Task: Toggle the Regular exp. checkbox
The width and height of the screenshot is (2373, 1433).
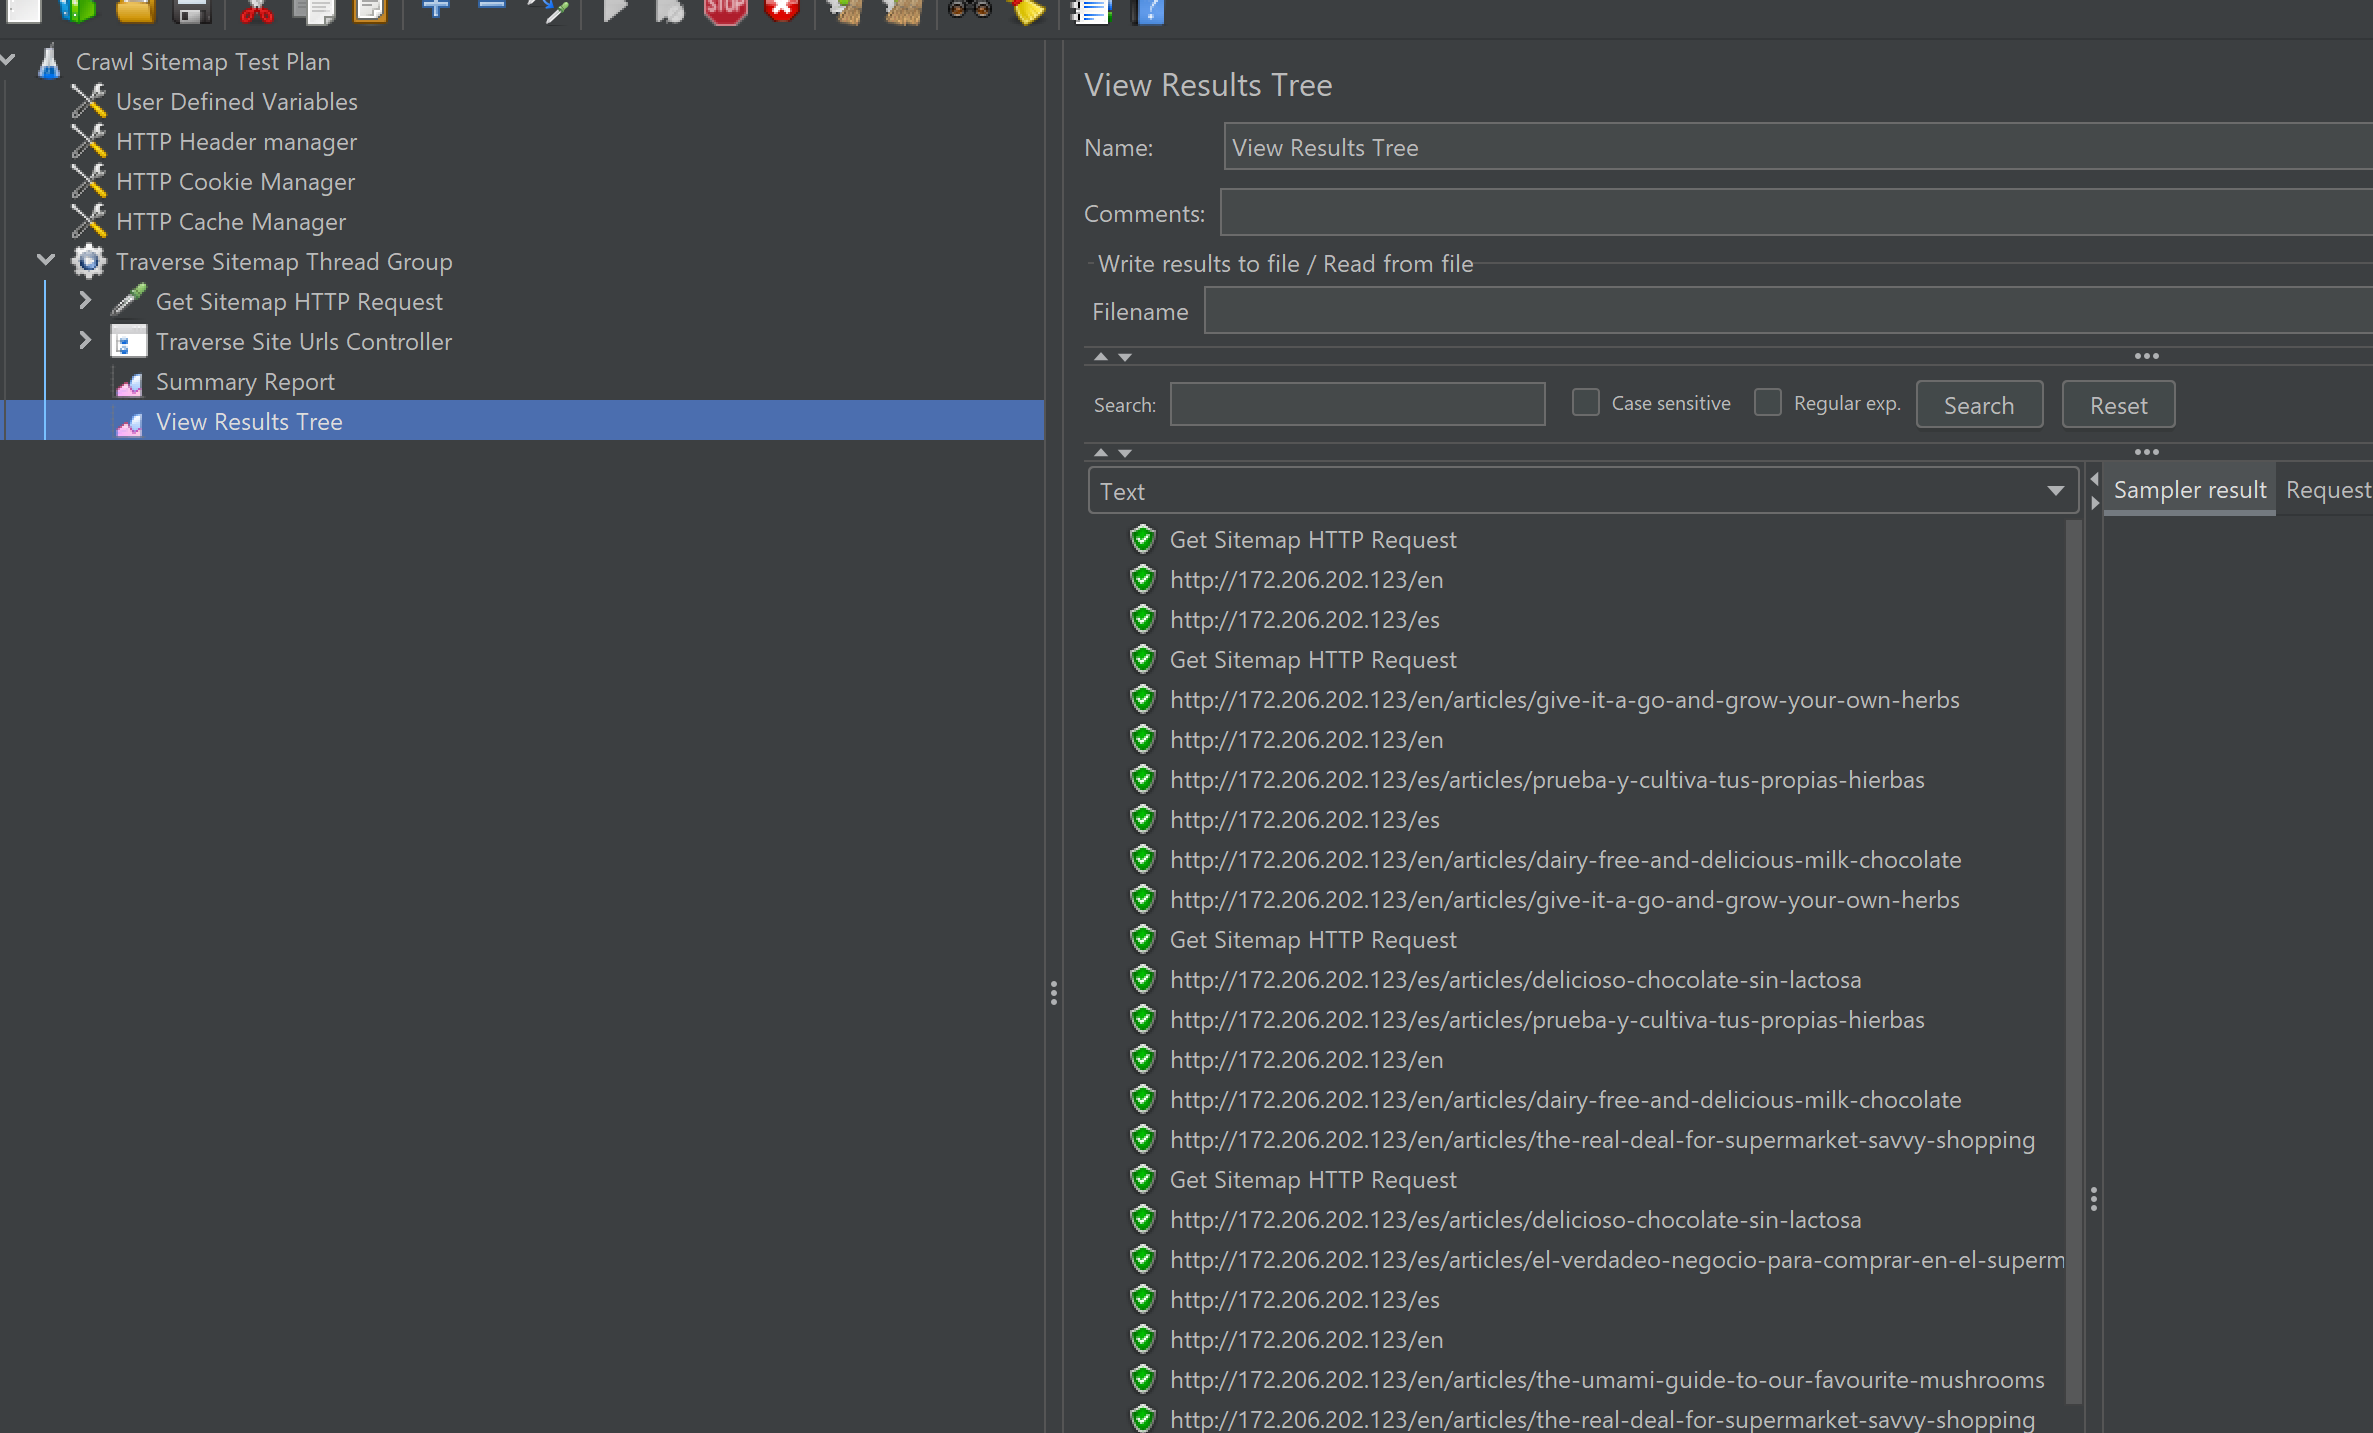Action: [1767, 403]
